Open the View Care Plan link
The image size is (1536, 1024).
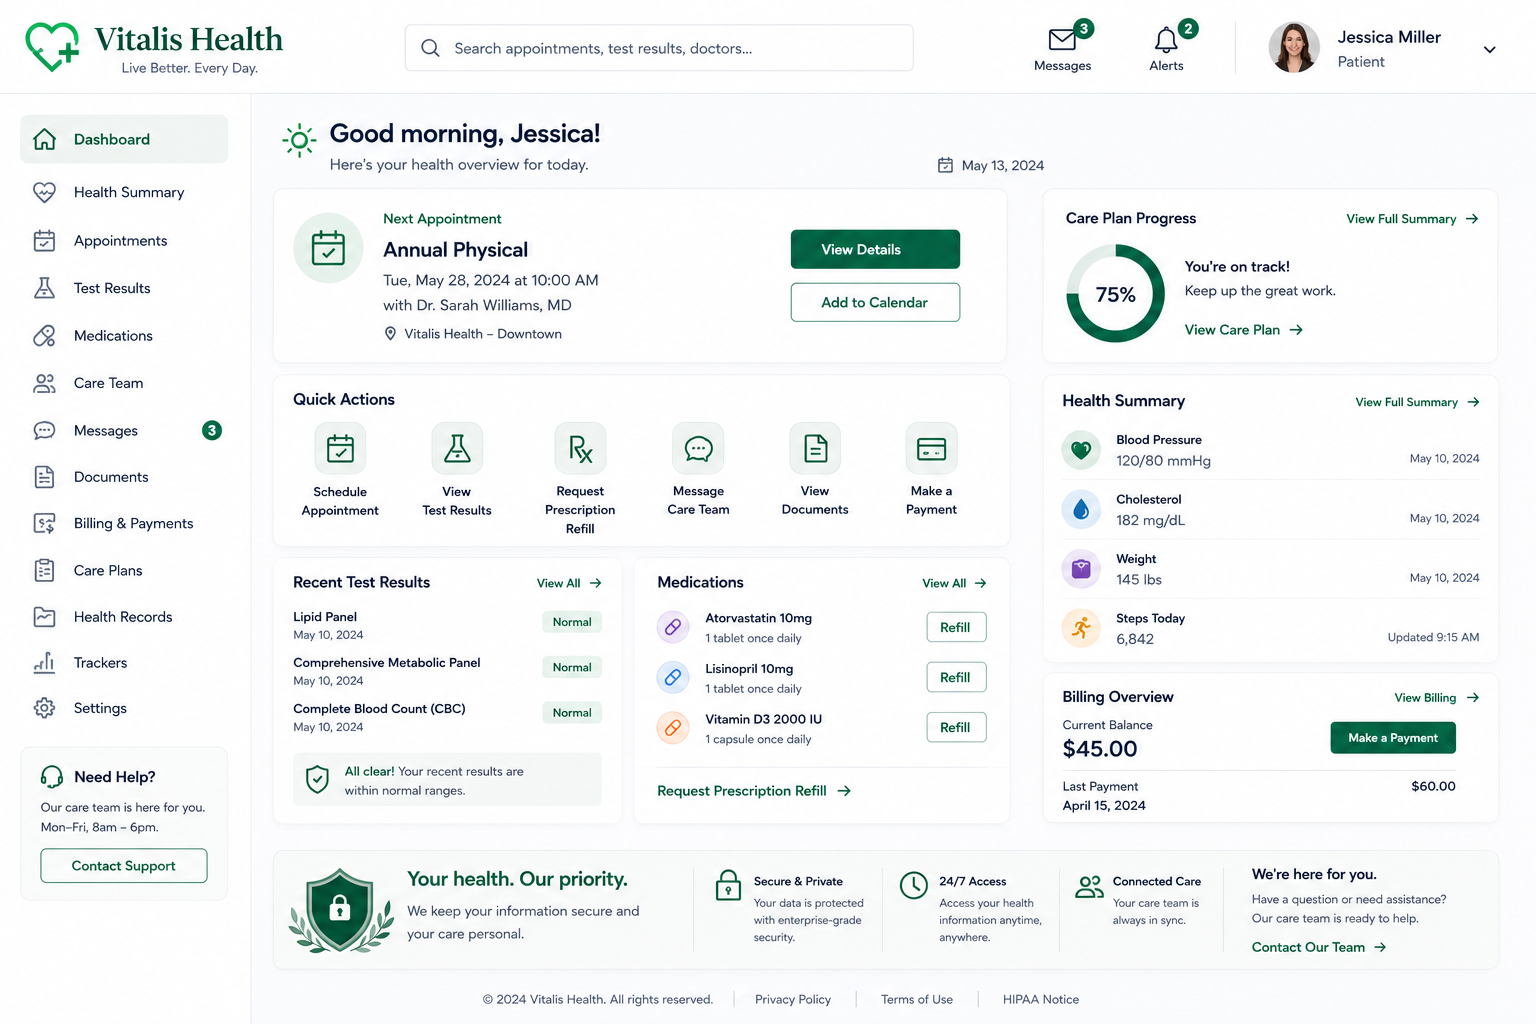pyautogui.click(x=1244, y=330)
